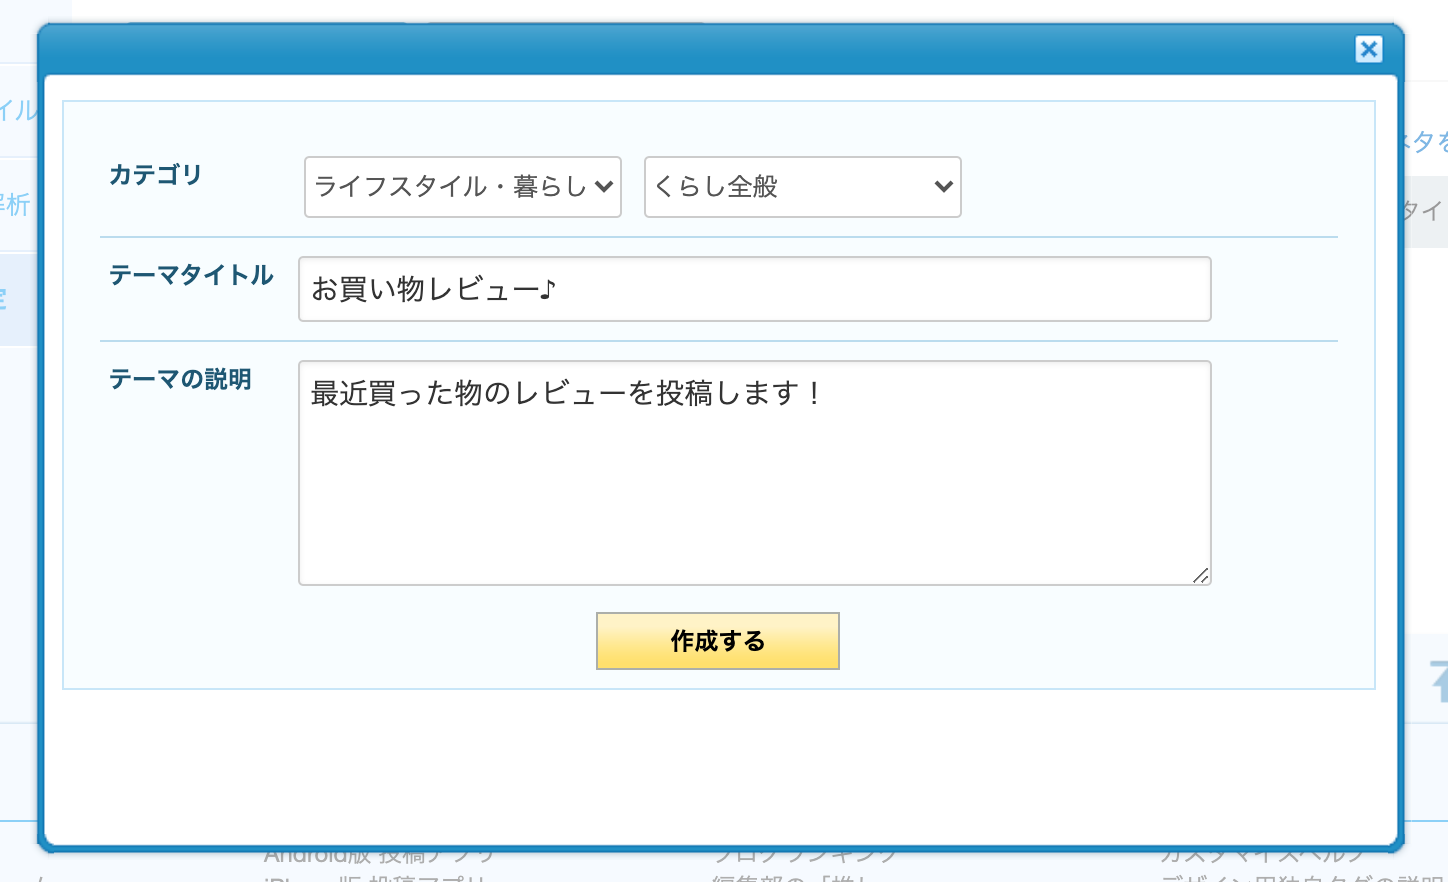Click the テーマタイトル label text
This screenshot has height=882, width=1448.
(191, 275)
